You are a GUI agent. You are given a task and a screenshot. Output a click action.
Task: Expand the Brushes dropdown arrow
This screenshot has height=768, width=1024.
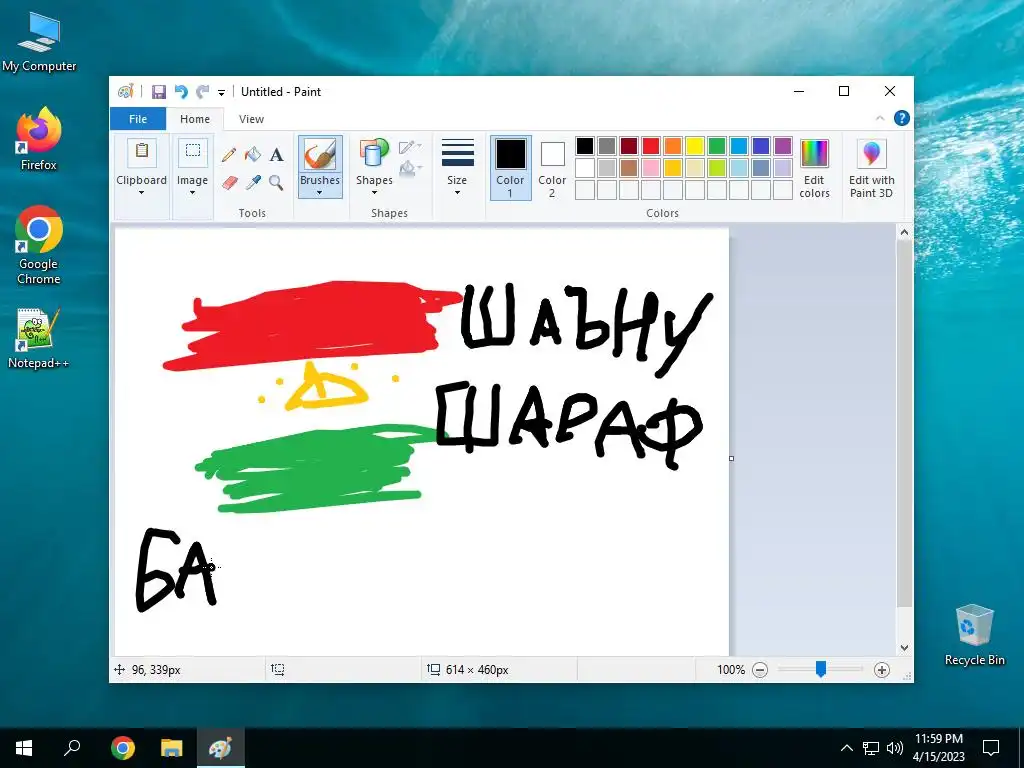coord(319,193)
